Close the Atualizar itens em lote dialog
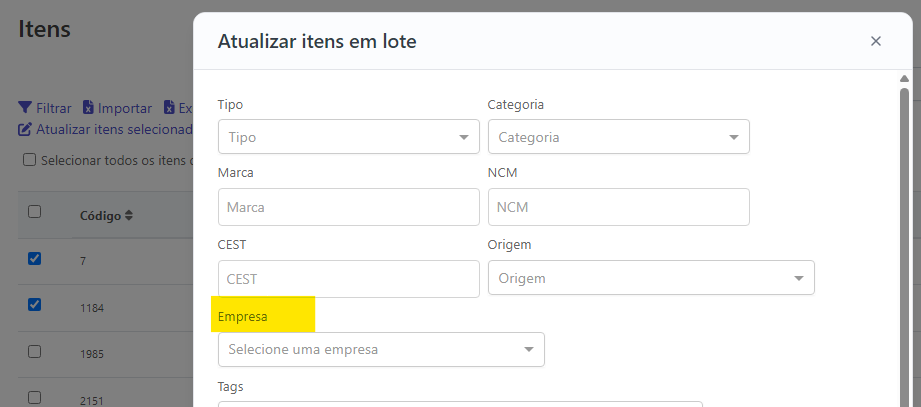Screen dimensions: 921x407 (876, 41)
